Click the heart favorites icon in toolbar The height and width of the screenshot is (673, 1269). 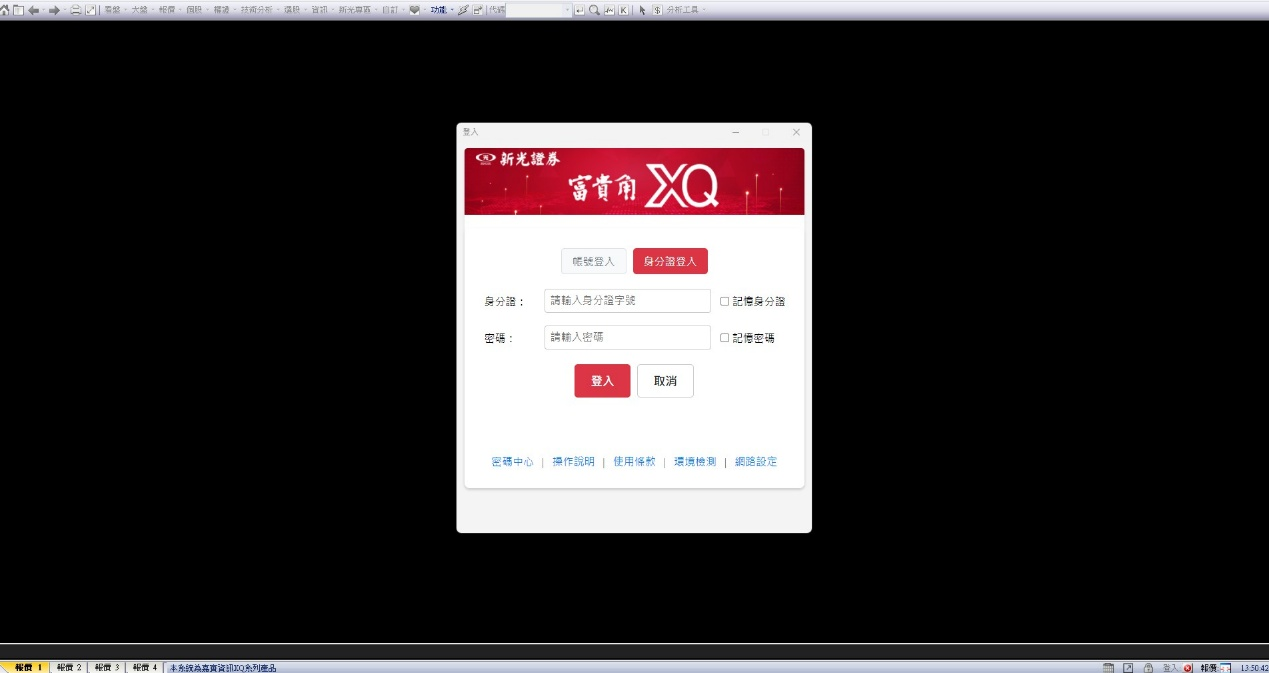point(414,10)
